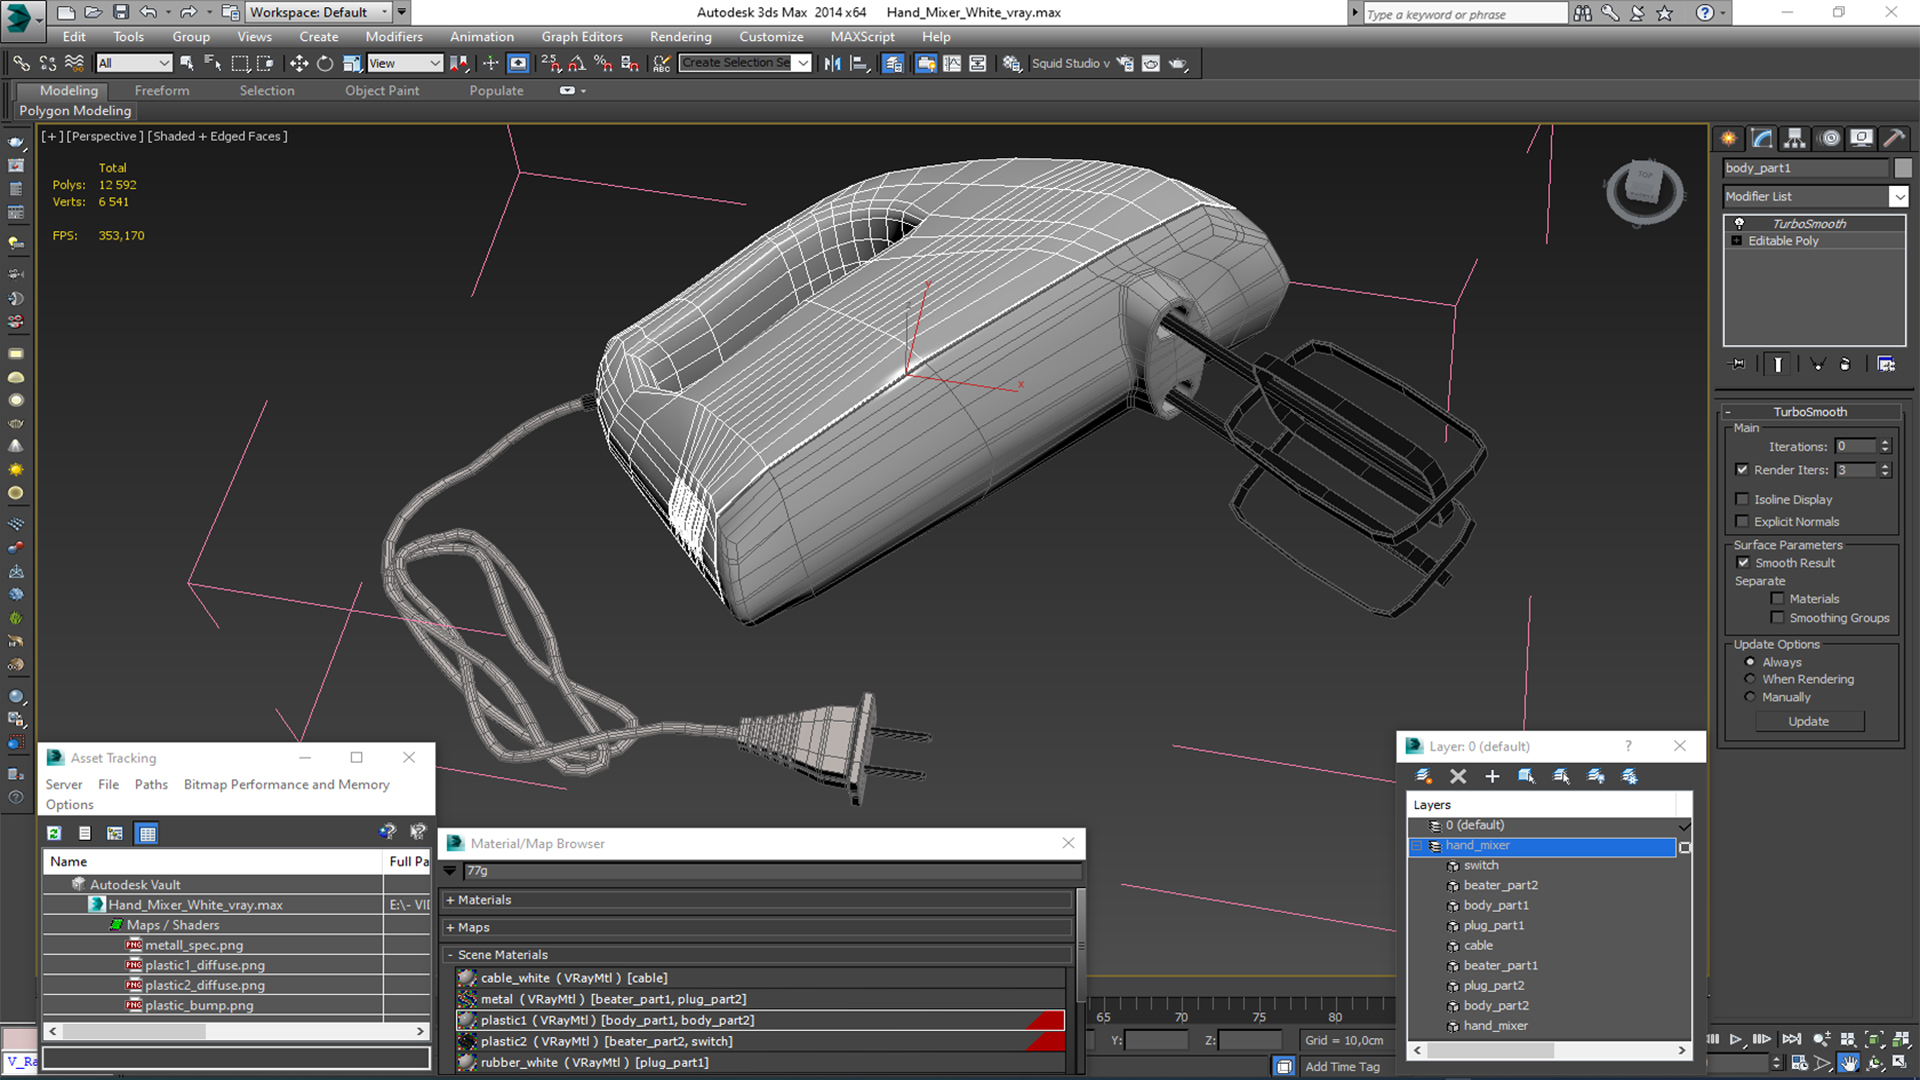The height and width of the screenshot is (1080, 1920).
Task: Toggle TurboSmooth modifier lightbulb
Action: pos(1739,223)
